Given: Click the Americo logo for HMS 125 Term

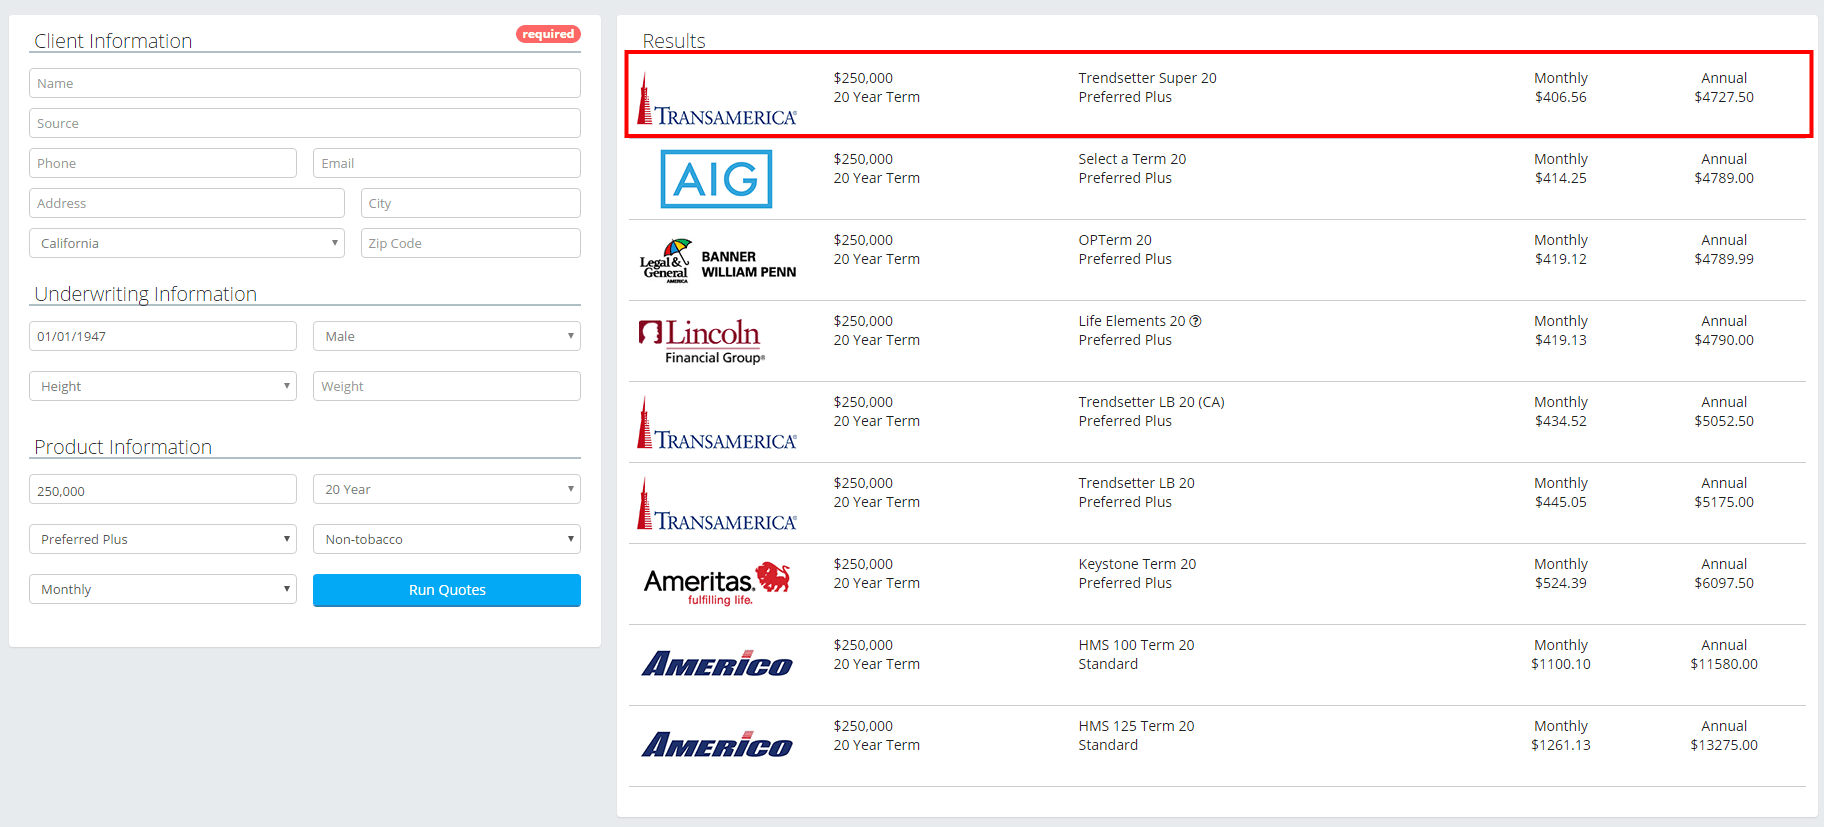Looking at the screenshot, I should 717,745.
